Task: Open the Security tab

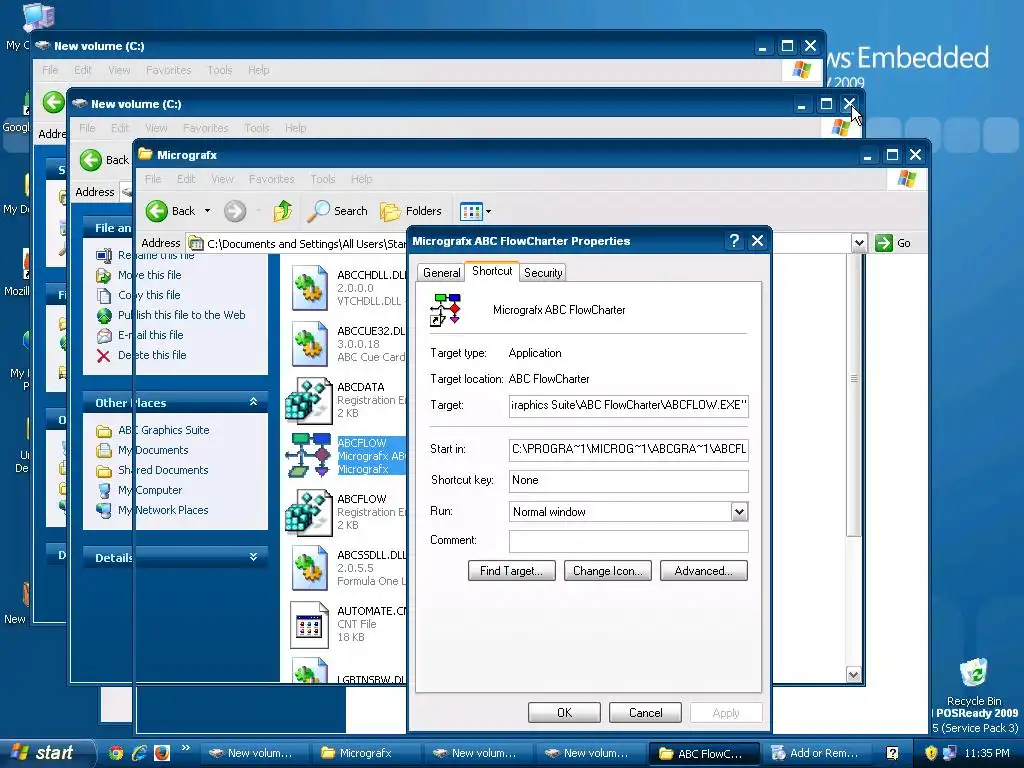Action: pos(543,273)
